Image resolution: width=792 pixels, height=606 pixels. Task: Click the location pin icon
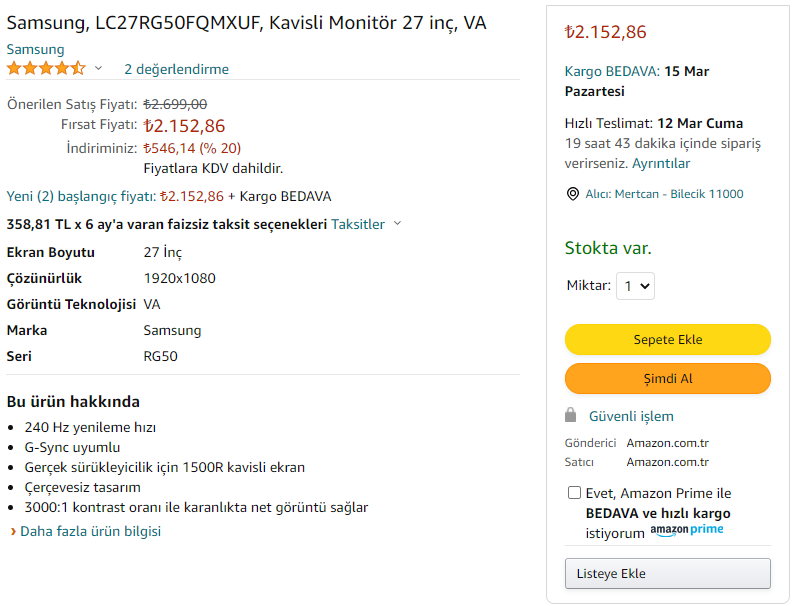tap(573, 194)
